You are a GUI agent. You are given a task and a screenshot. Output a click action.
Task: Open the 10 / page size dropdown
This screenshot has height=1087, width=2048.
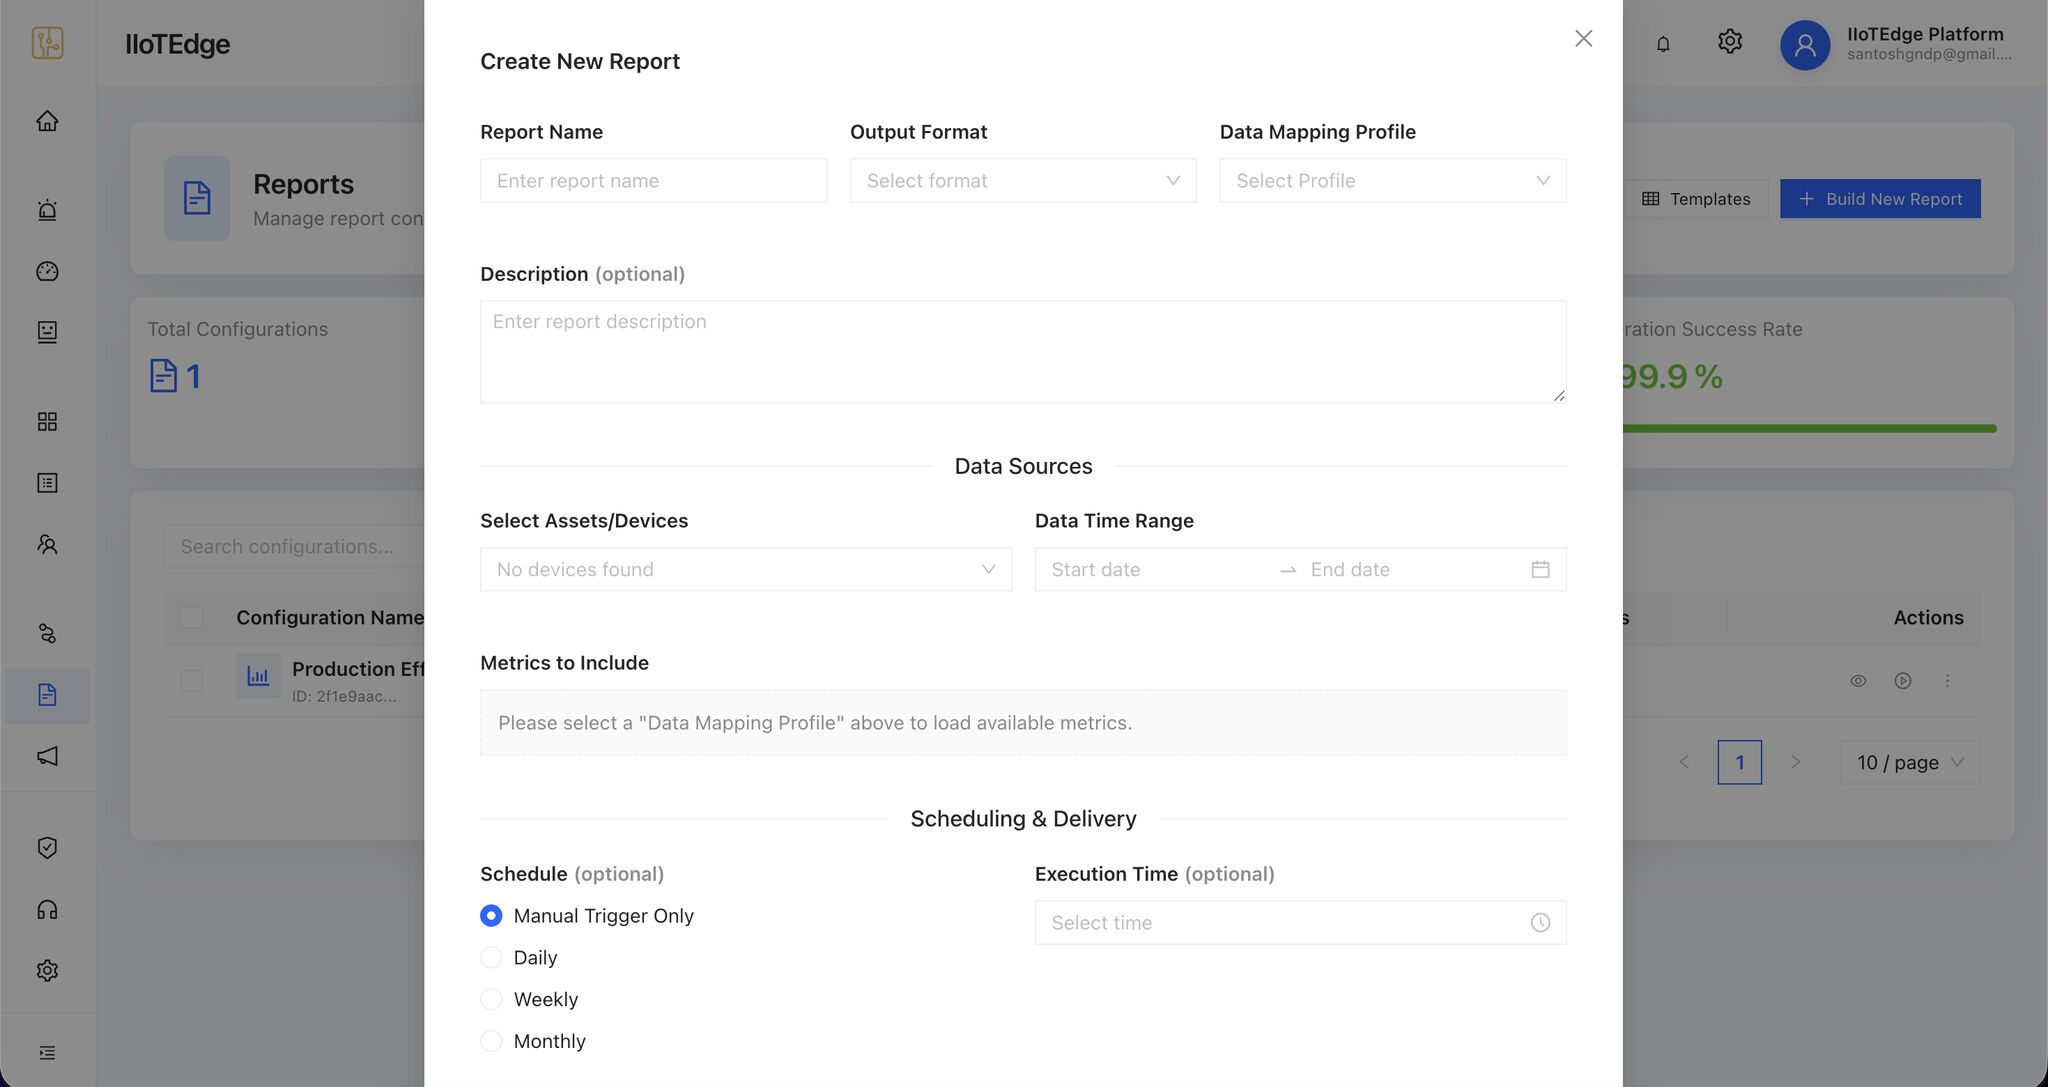click(x=1910, y=763)
